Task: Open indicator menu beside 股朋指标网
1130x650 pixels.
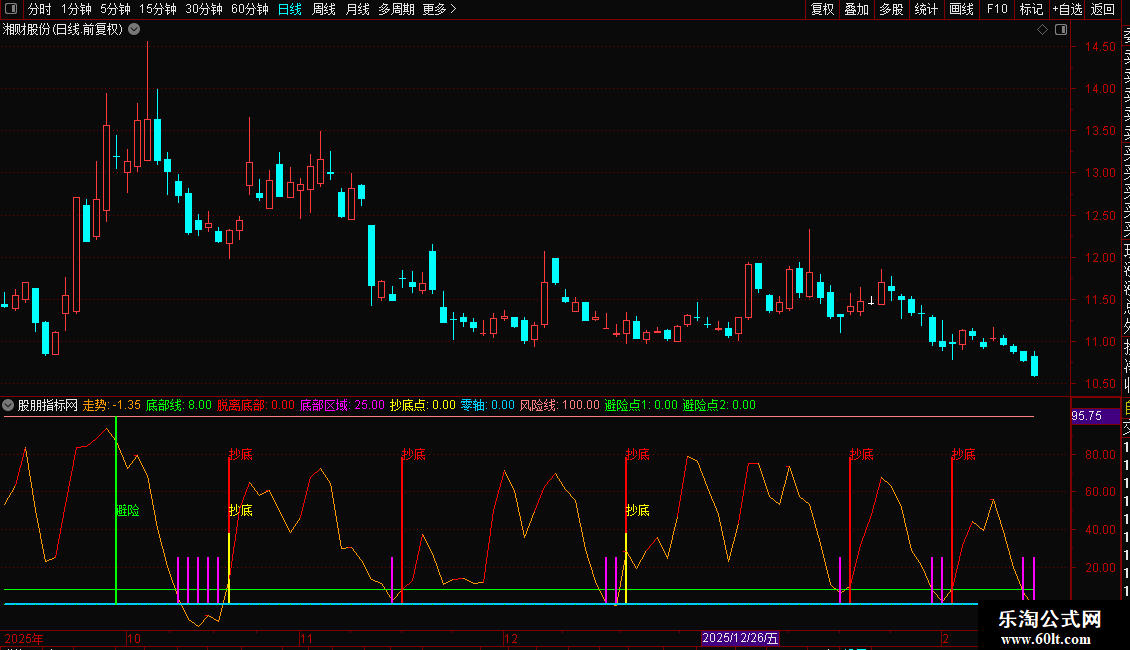Action: pyautogui.click(x=8, y=405)
